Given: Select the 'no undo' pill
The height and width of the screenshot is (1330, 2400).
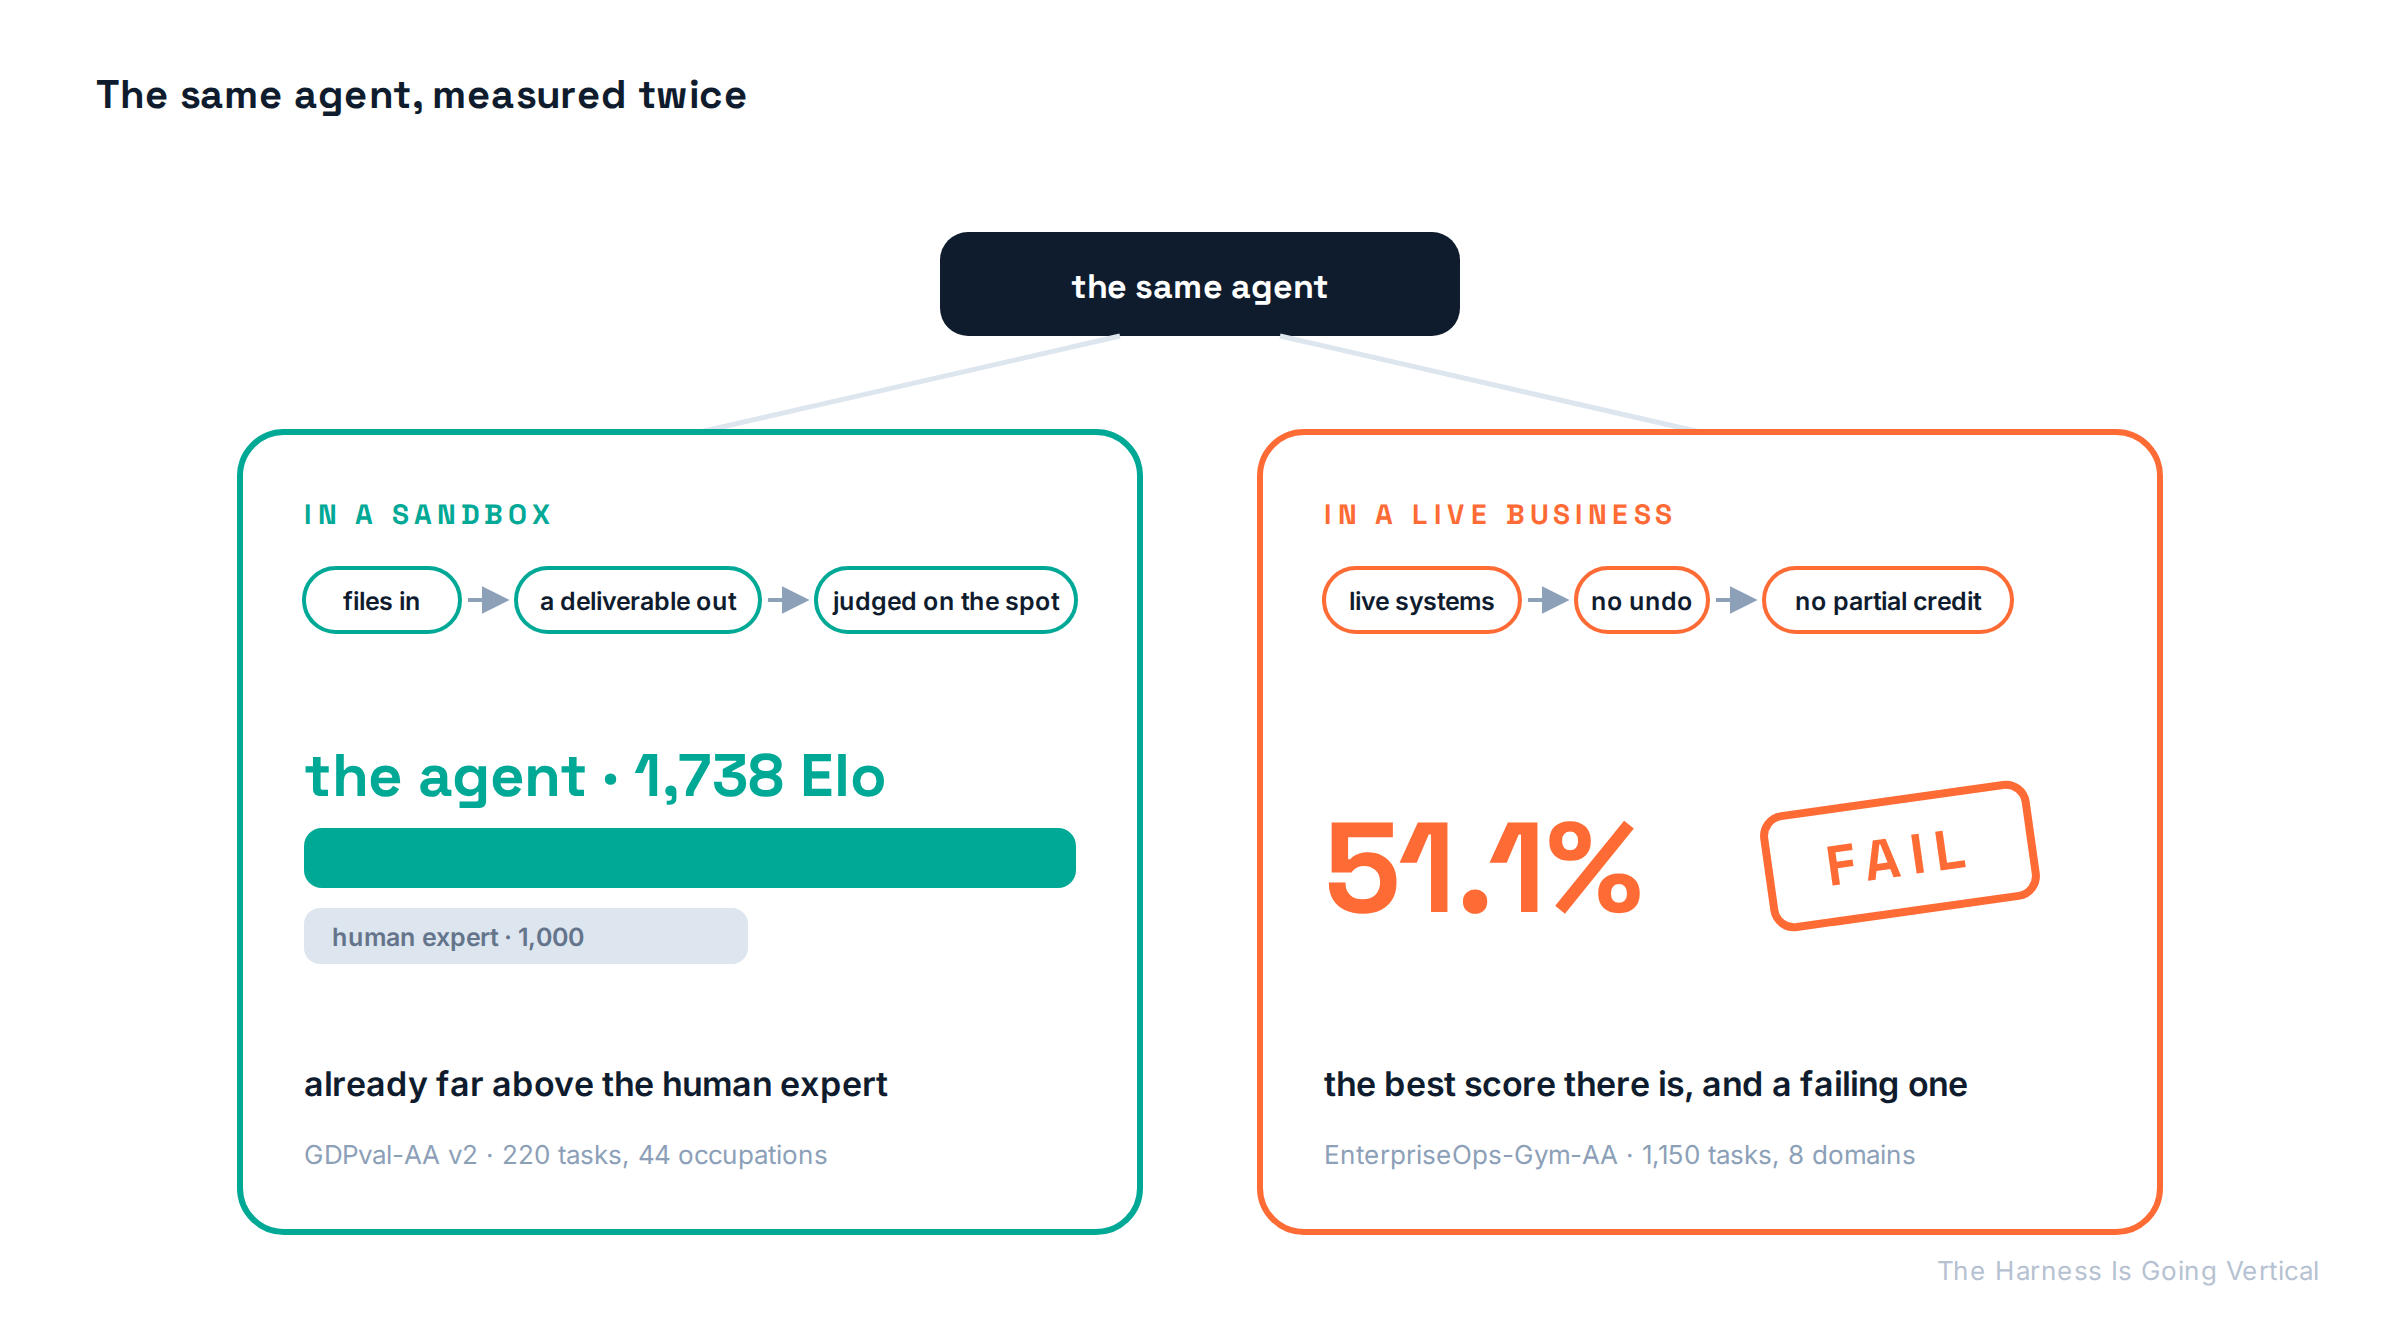Looking at the screenshot, I should point(1642,600).
